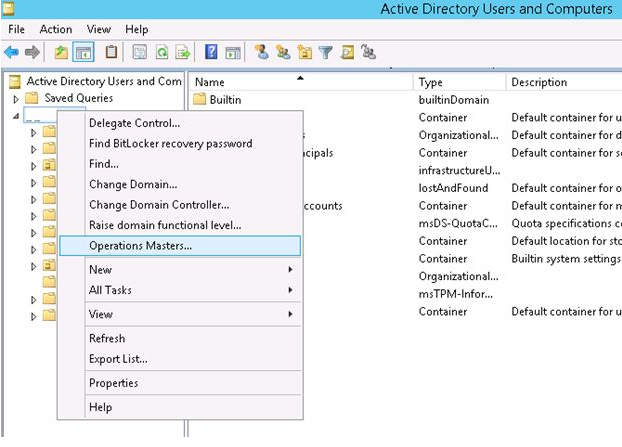Viewport: 622px width, 447px height.
Task: Click the Default location for sto description
Action: (x=566, y=241)
